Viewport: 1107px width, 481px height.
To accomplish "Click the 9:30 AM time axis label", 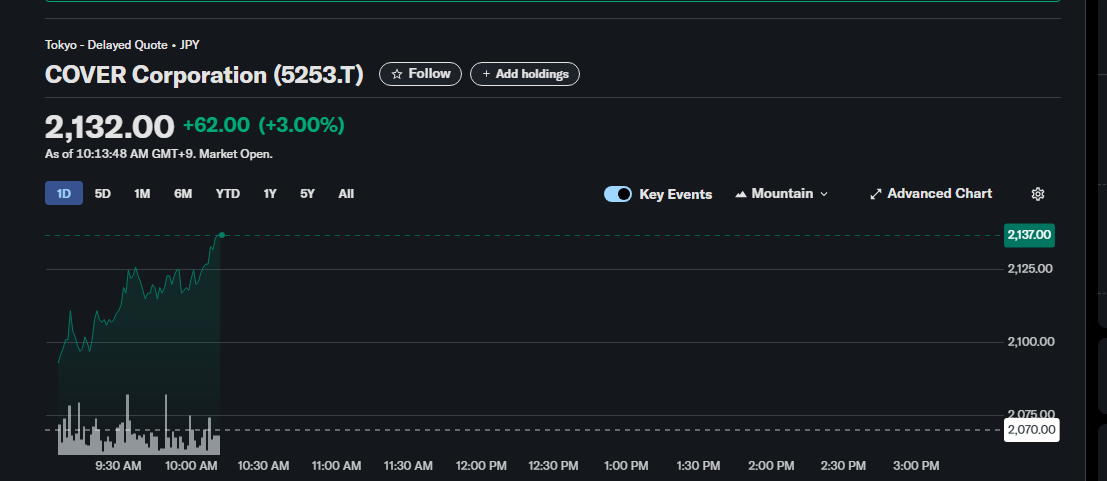I will (x=118, y=466).
